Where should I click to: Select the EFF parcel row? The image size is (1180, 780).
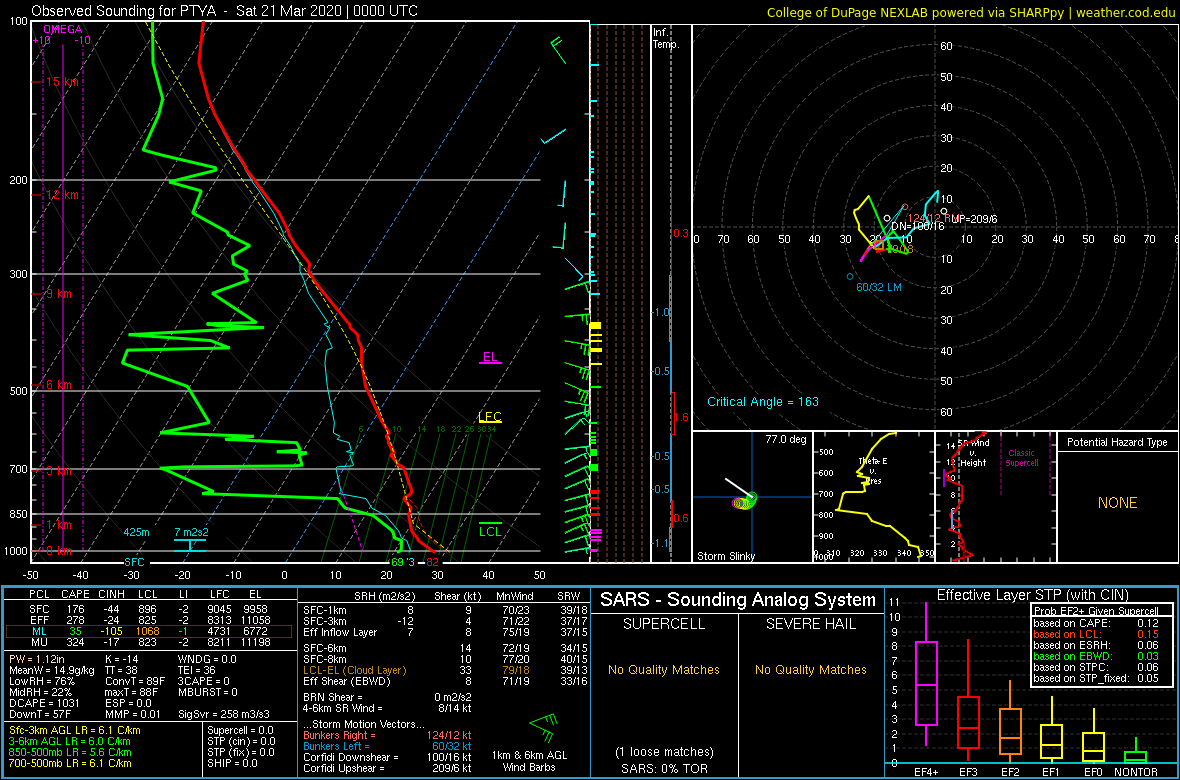151,620
